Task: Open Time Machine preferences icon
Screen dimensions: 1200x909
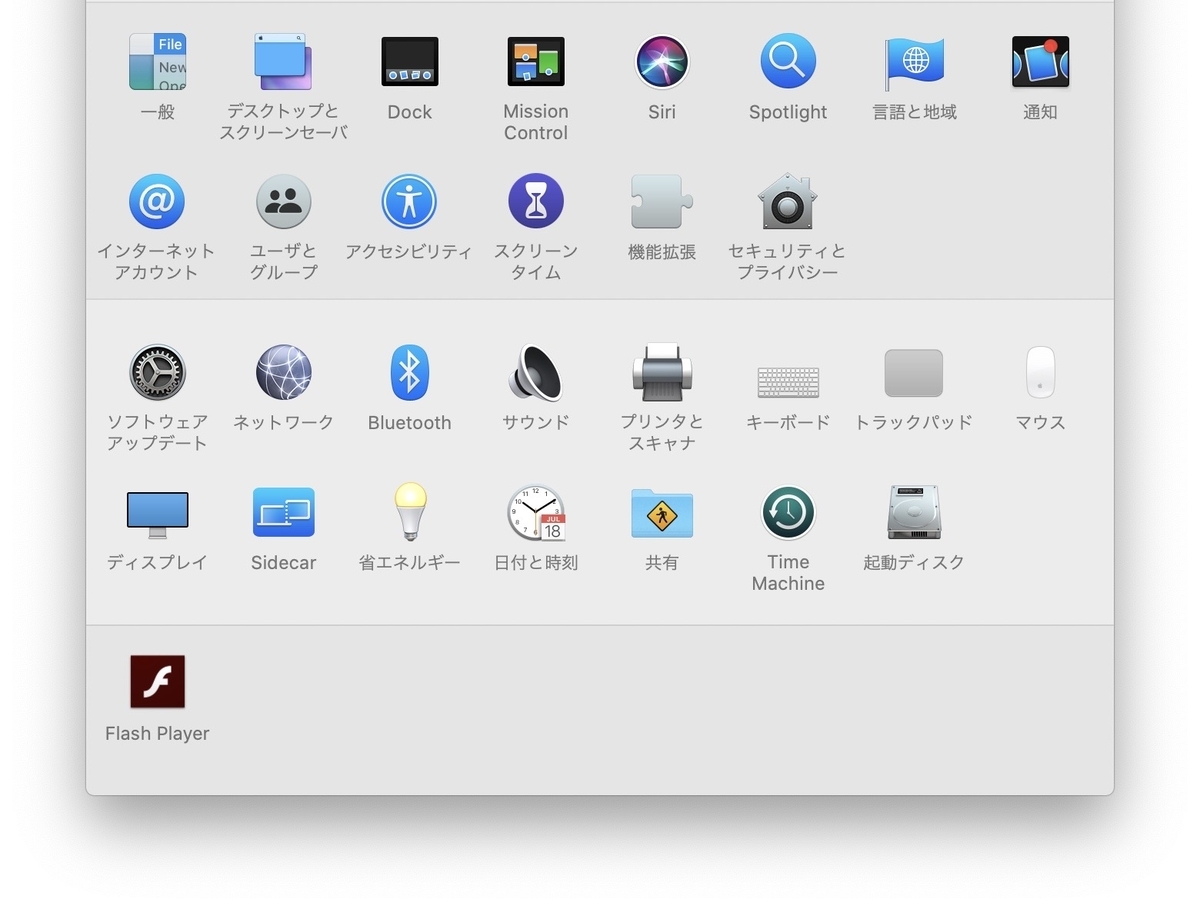Action: click(x=788, y=513)
